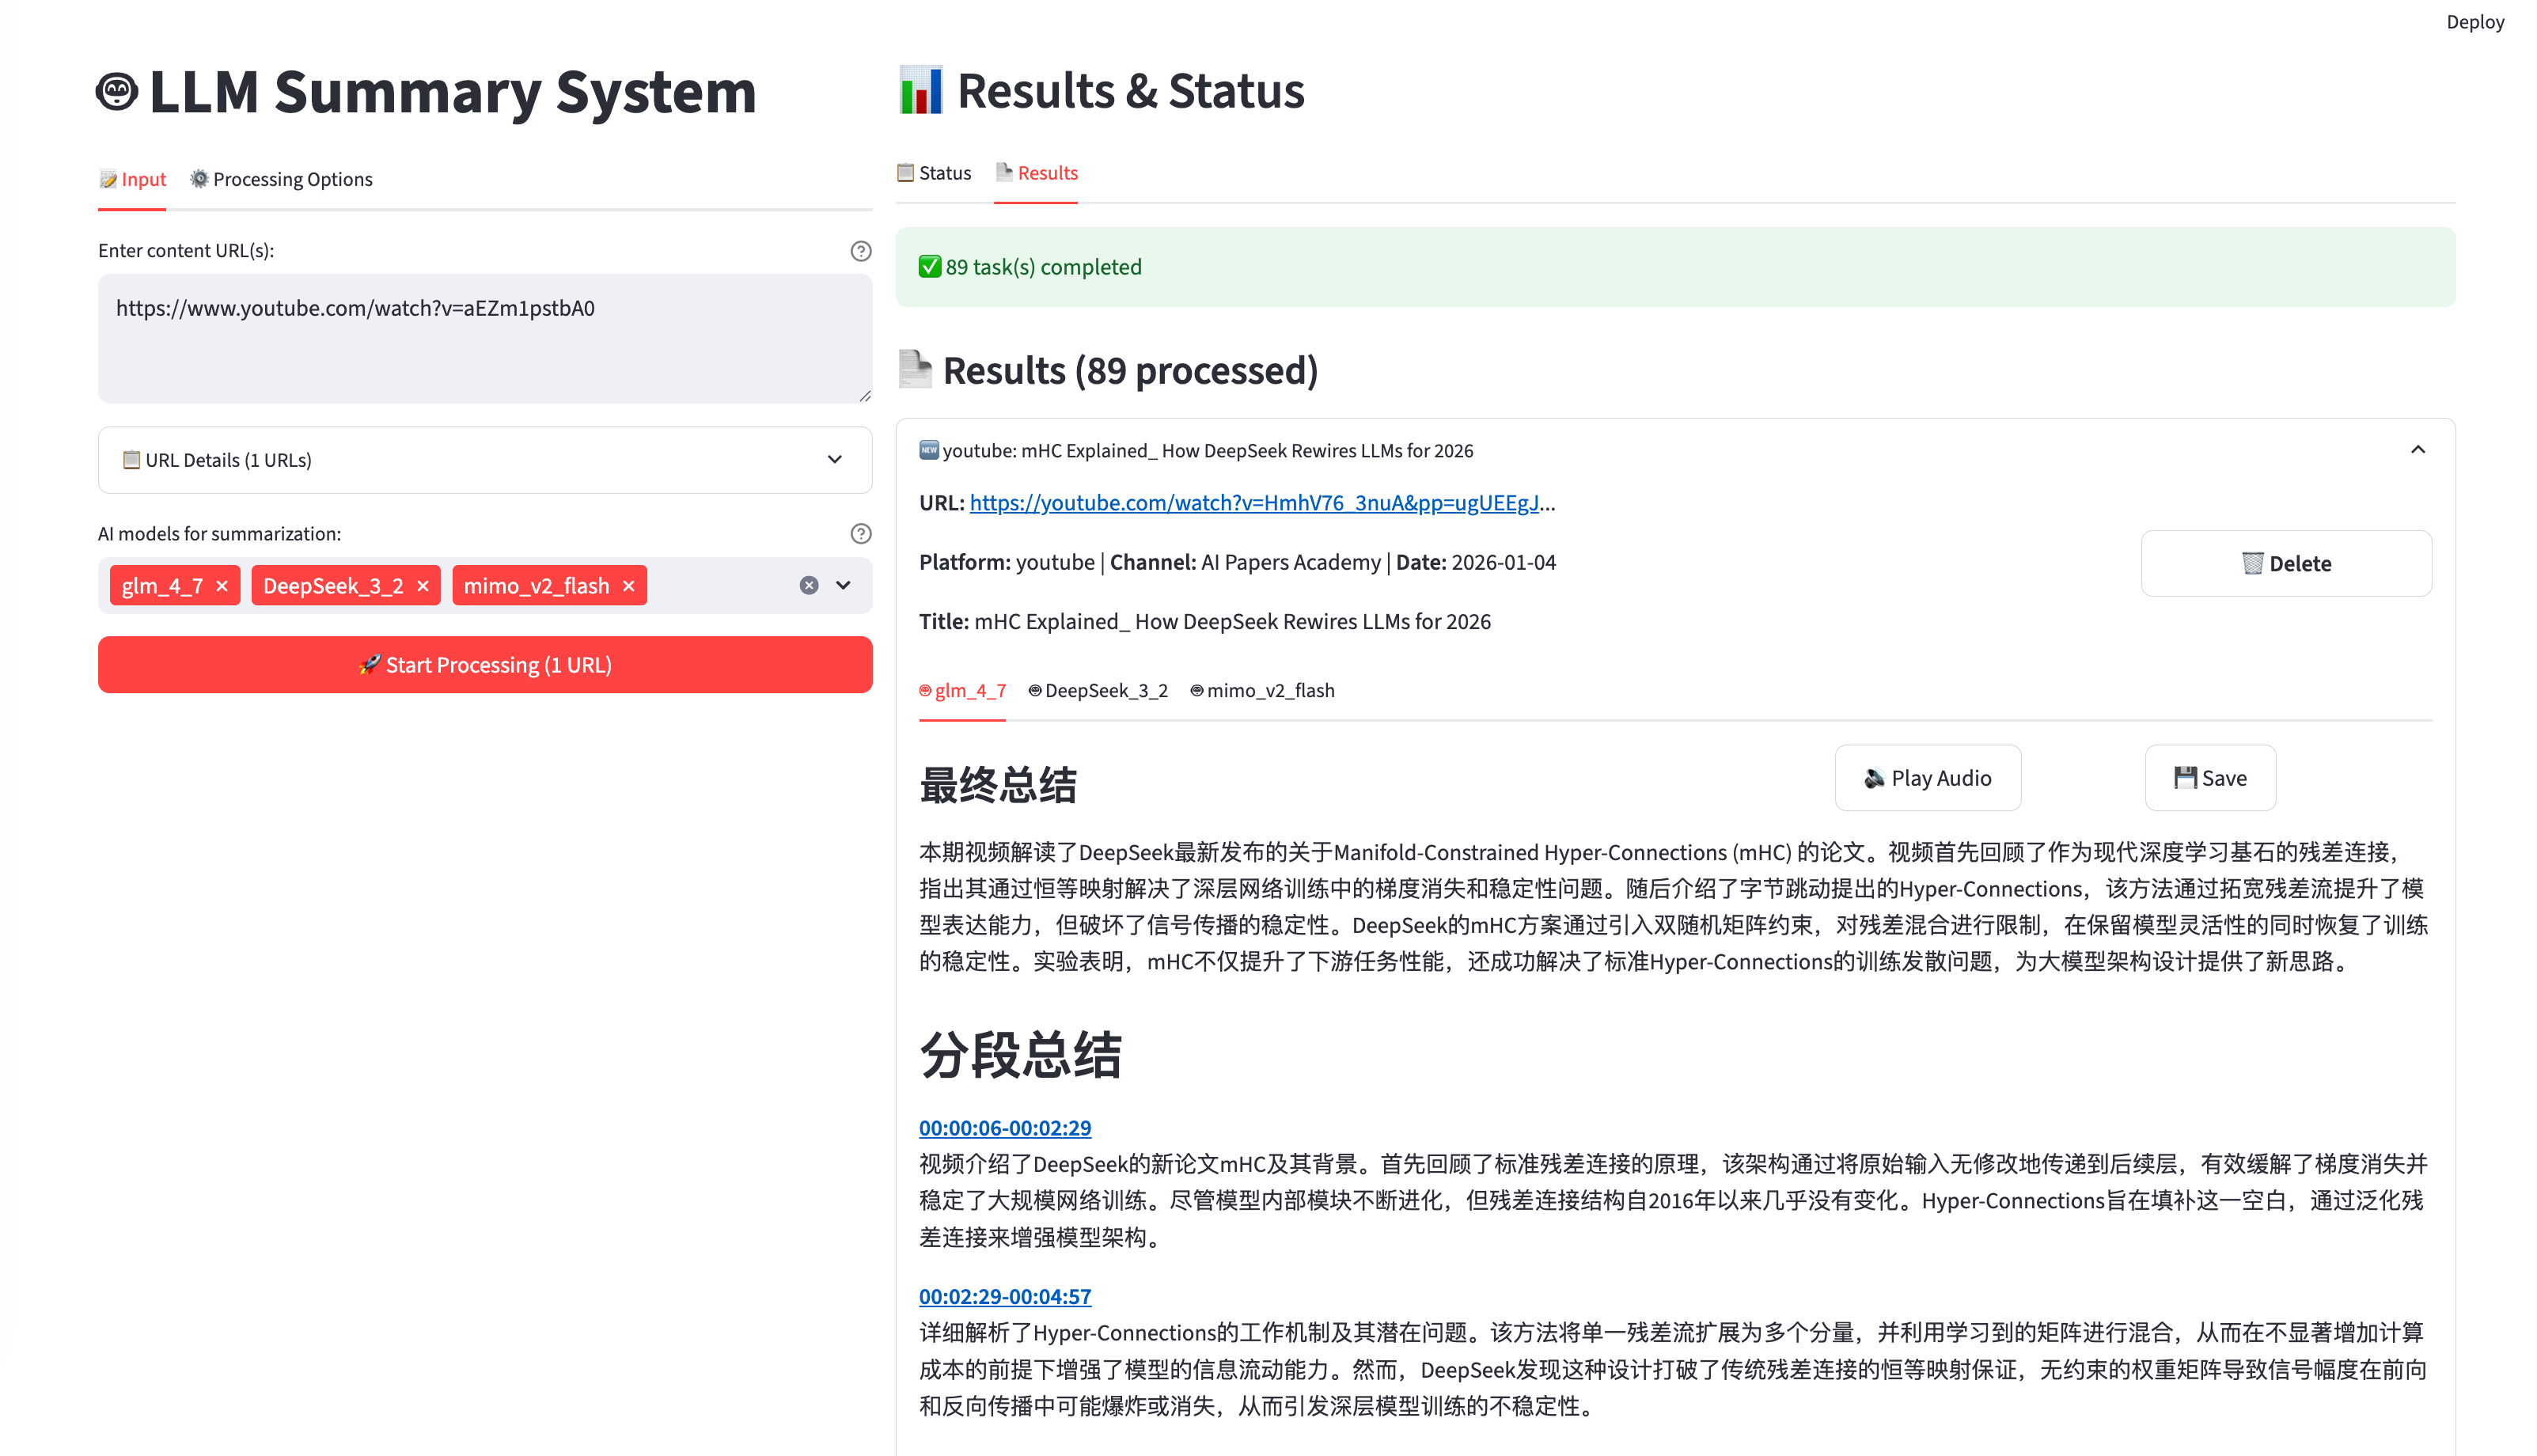This screenshot has width=2537, height=1456.
Task: Collapse the mHC Explained youtube result
Action: [2417, 450]
